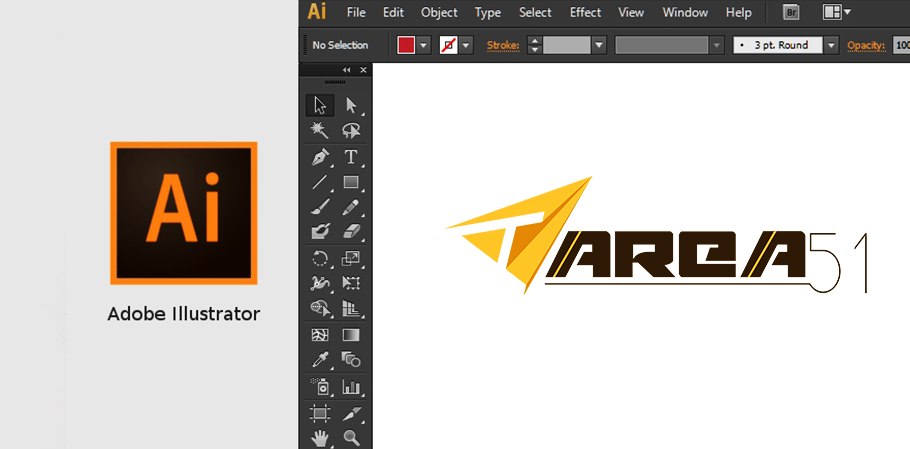910x449 pixels.
Task: Pick the Magic Wand tool
Action: pyautogui.click(x=320, y=131)
